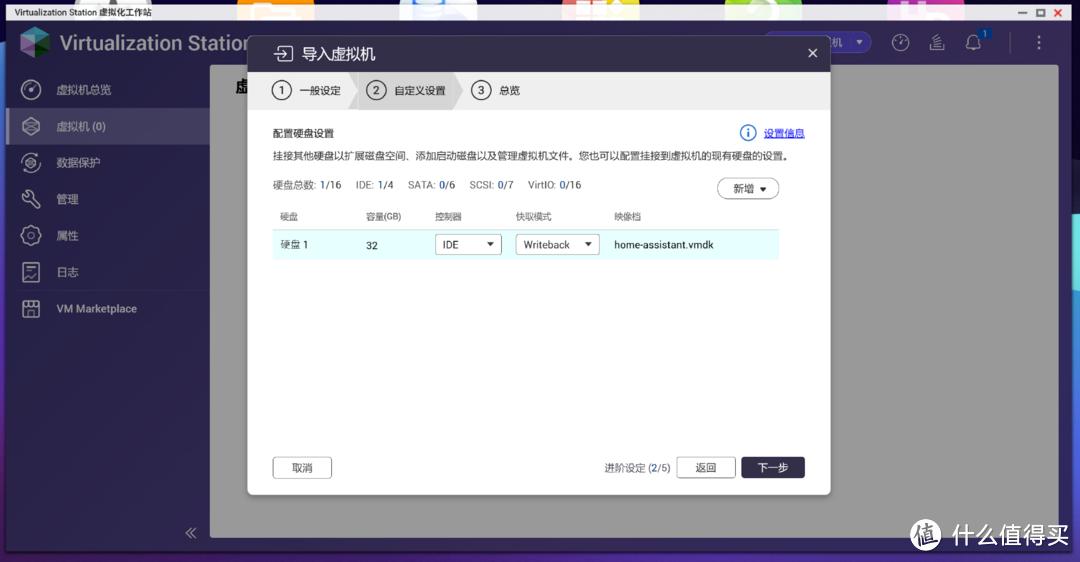Click the 快取模式 column header
1080x562 pixels.
coord(534,216)
